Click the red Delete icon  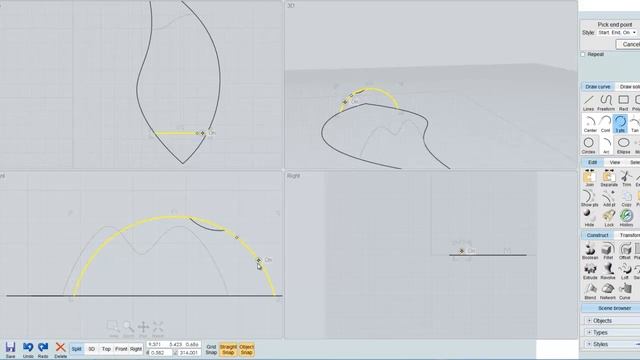click(x=60, y=349)
